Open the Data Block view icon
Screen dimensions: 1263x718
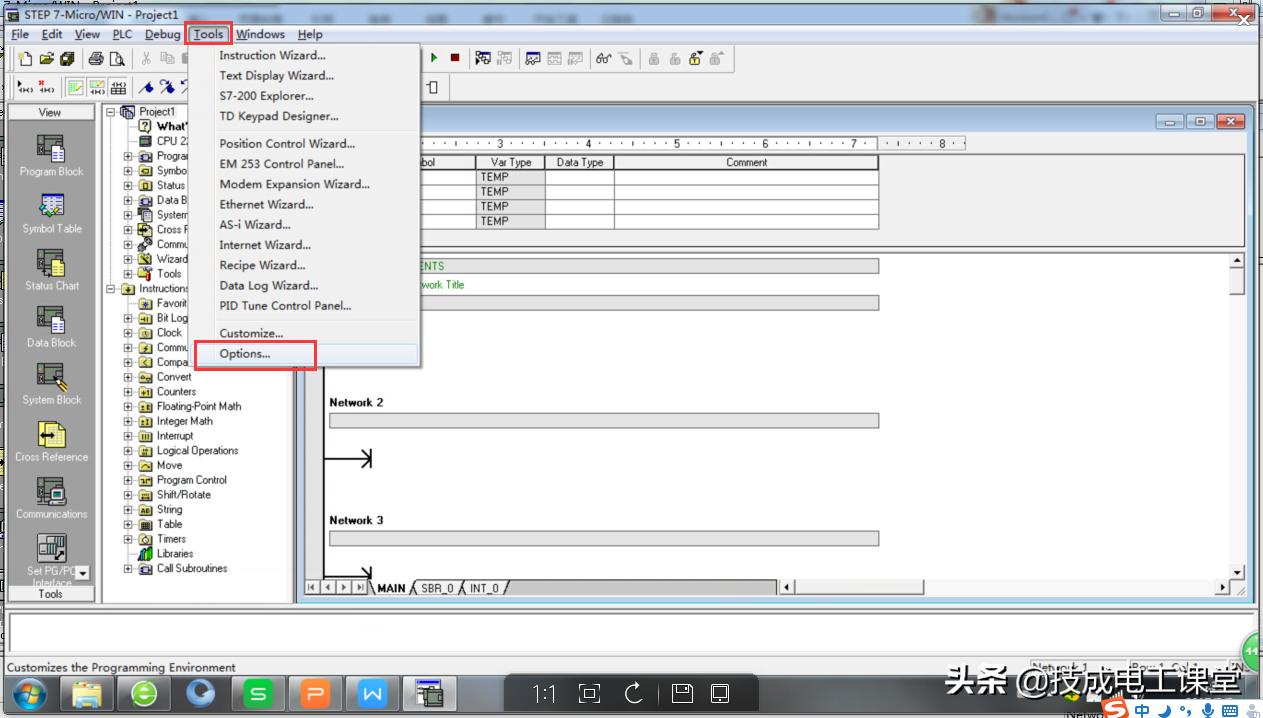[51, 319]
